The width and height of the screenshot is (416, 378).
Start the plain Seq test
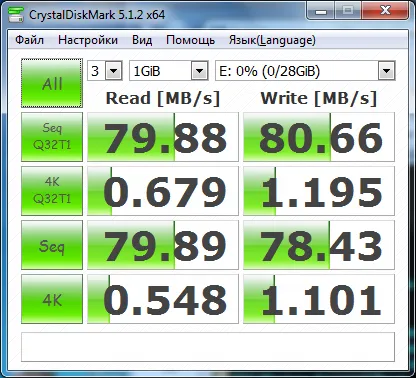click(x=52, y=245)
